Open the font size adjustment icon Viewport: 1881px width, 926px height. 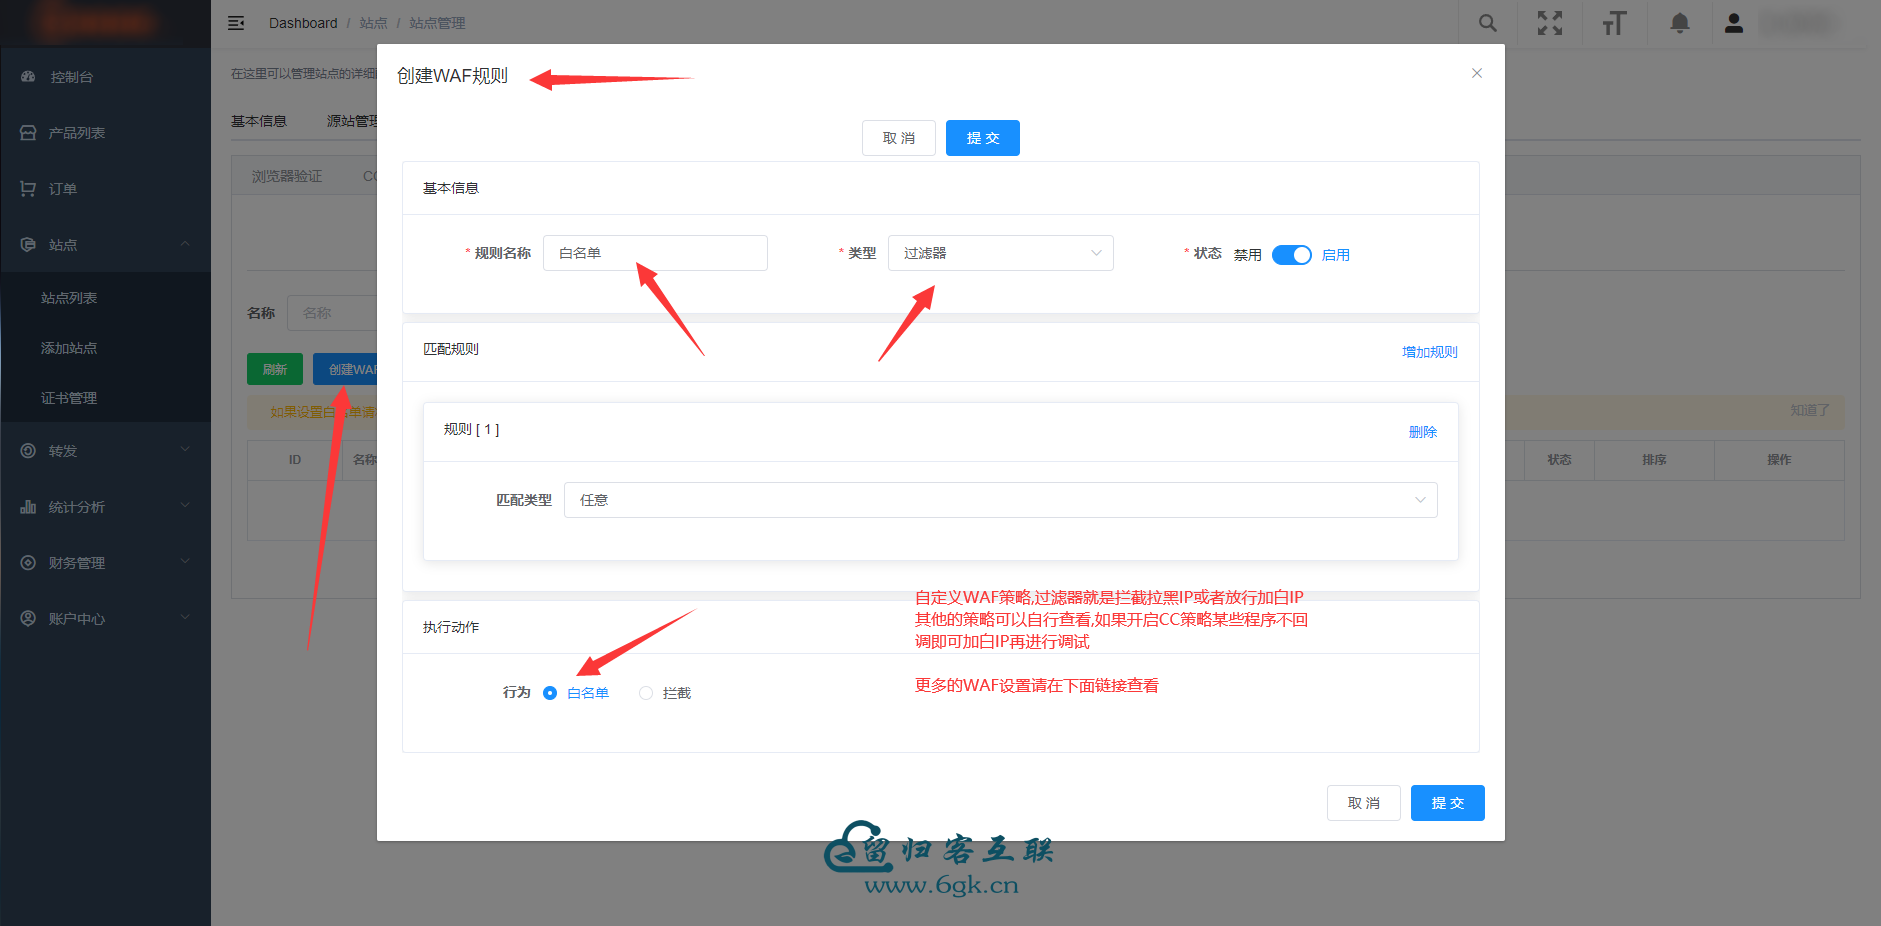[1613, 23]
